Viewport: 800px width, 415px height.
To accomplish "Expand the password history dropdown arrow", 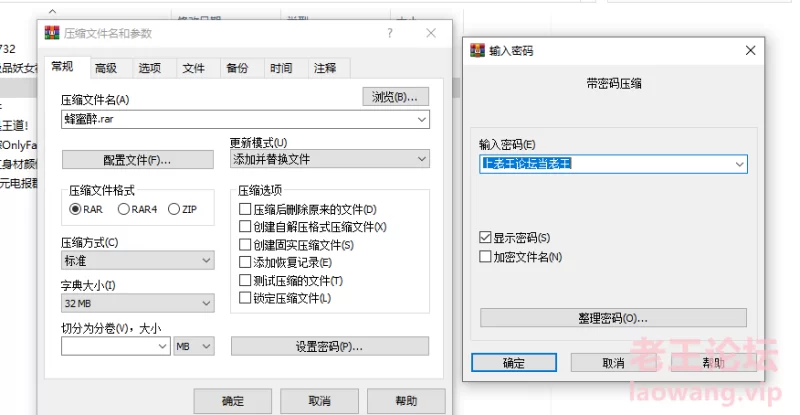I will pyautogui.click(x=739, y=163).
